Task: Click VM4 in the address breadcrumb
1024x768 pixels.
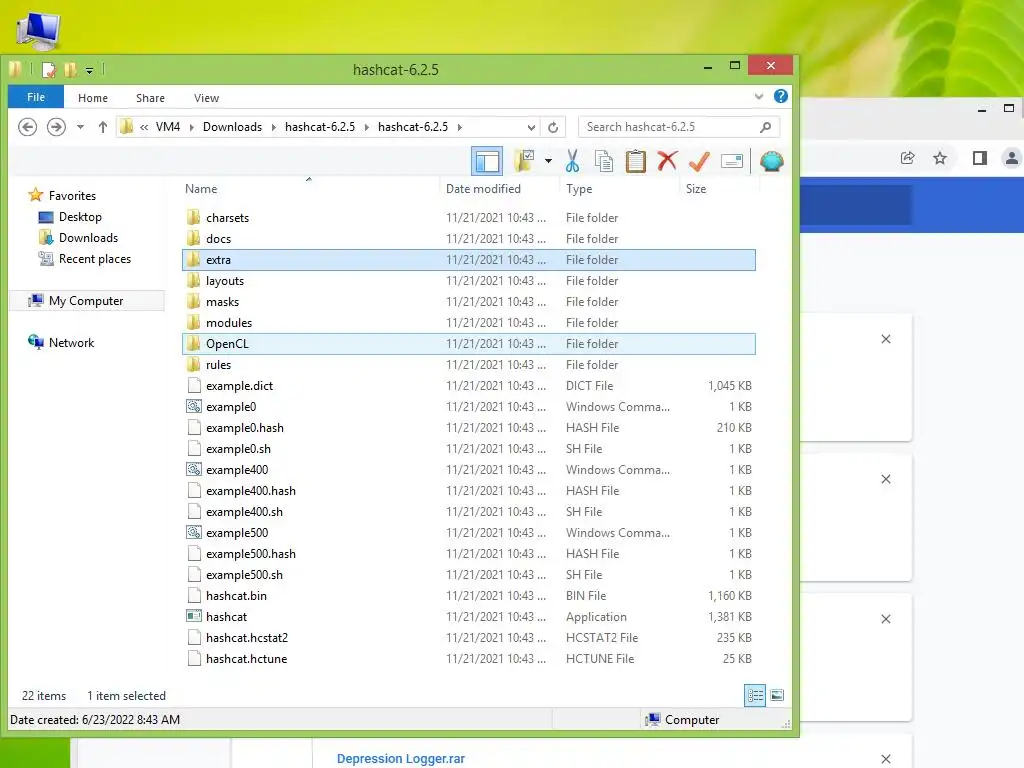Action: (168, 127)
